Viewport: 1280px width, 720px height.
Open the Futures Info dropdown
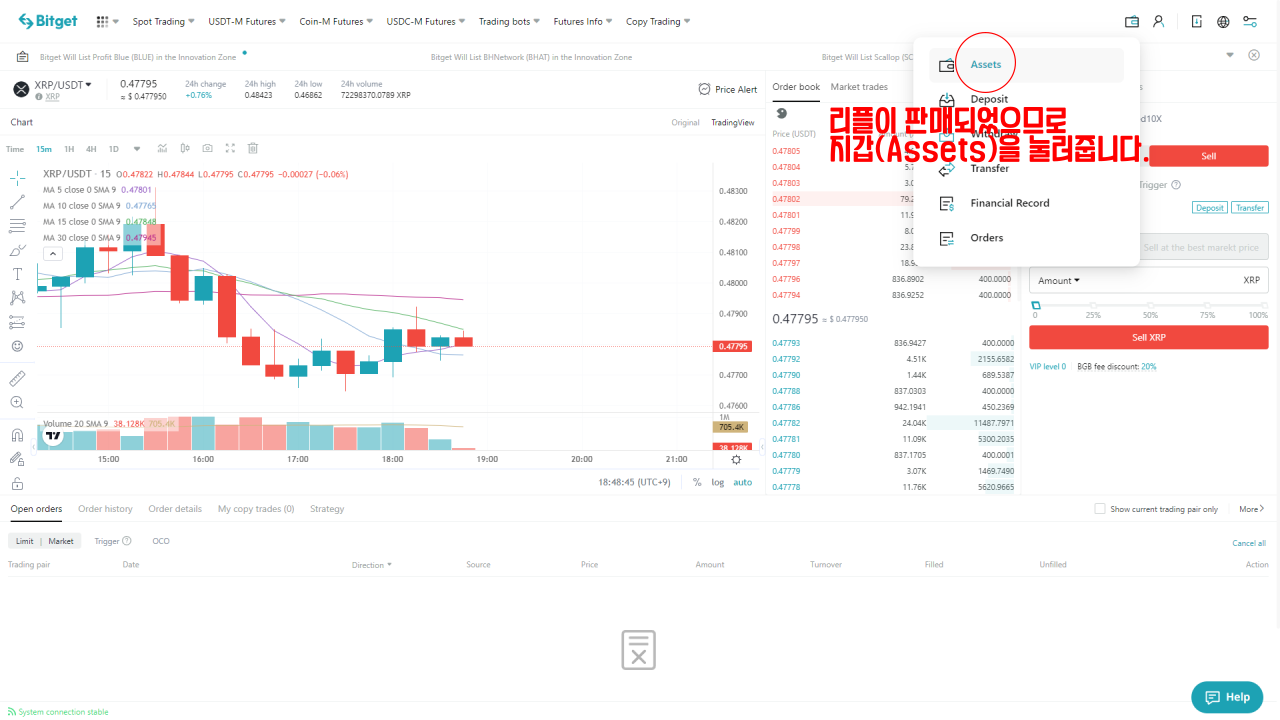pos(584,21)
